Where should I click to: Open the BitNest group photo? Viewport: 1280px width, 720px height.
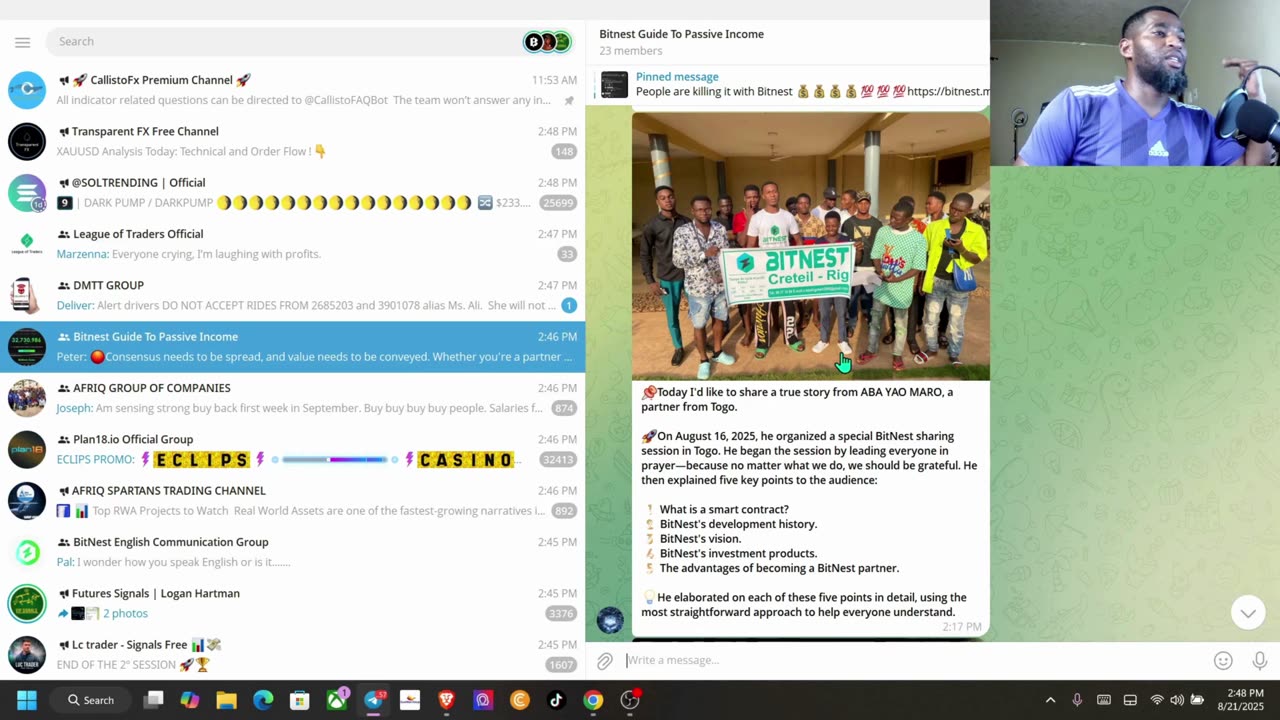coord(810,246)
